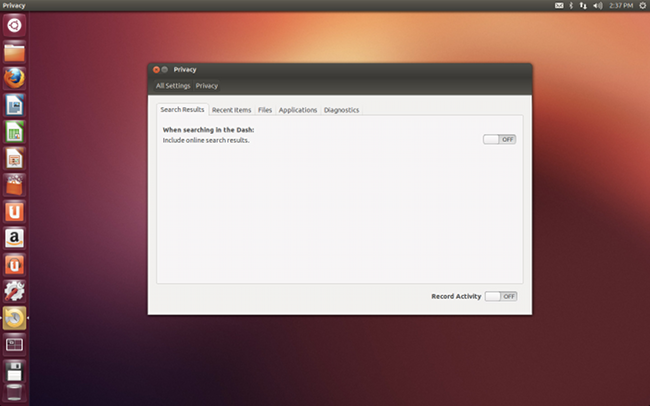Open the Ubuntu Dash home button
This screenshot has height=406, width=650.
15,25
